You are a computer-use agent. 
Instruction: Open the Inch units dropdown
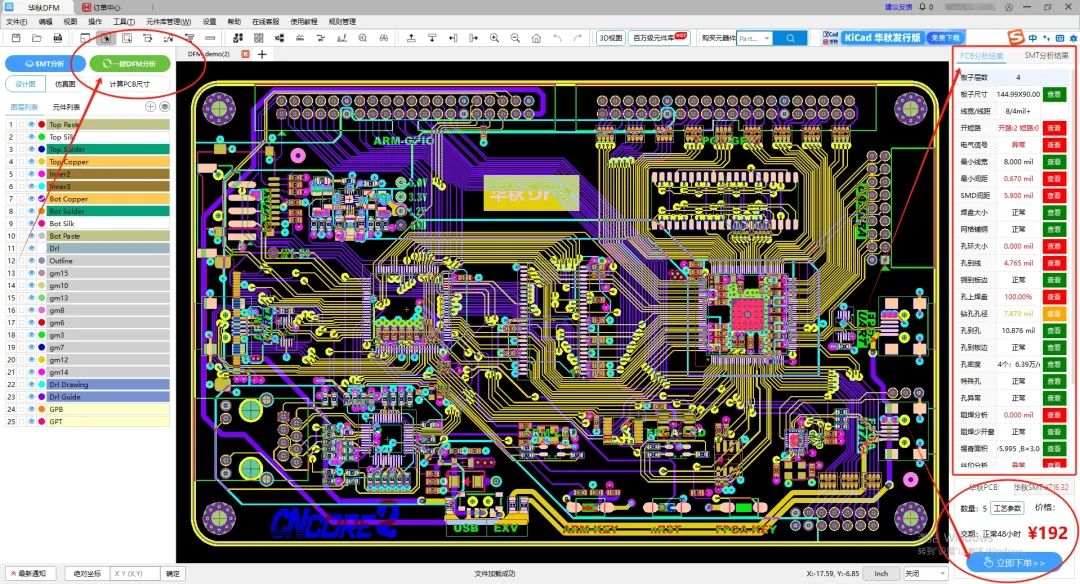click(881, 573)
